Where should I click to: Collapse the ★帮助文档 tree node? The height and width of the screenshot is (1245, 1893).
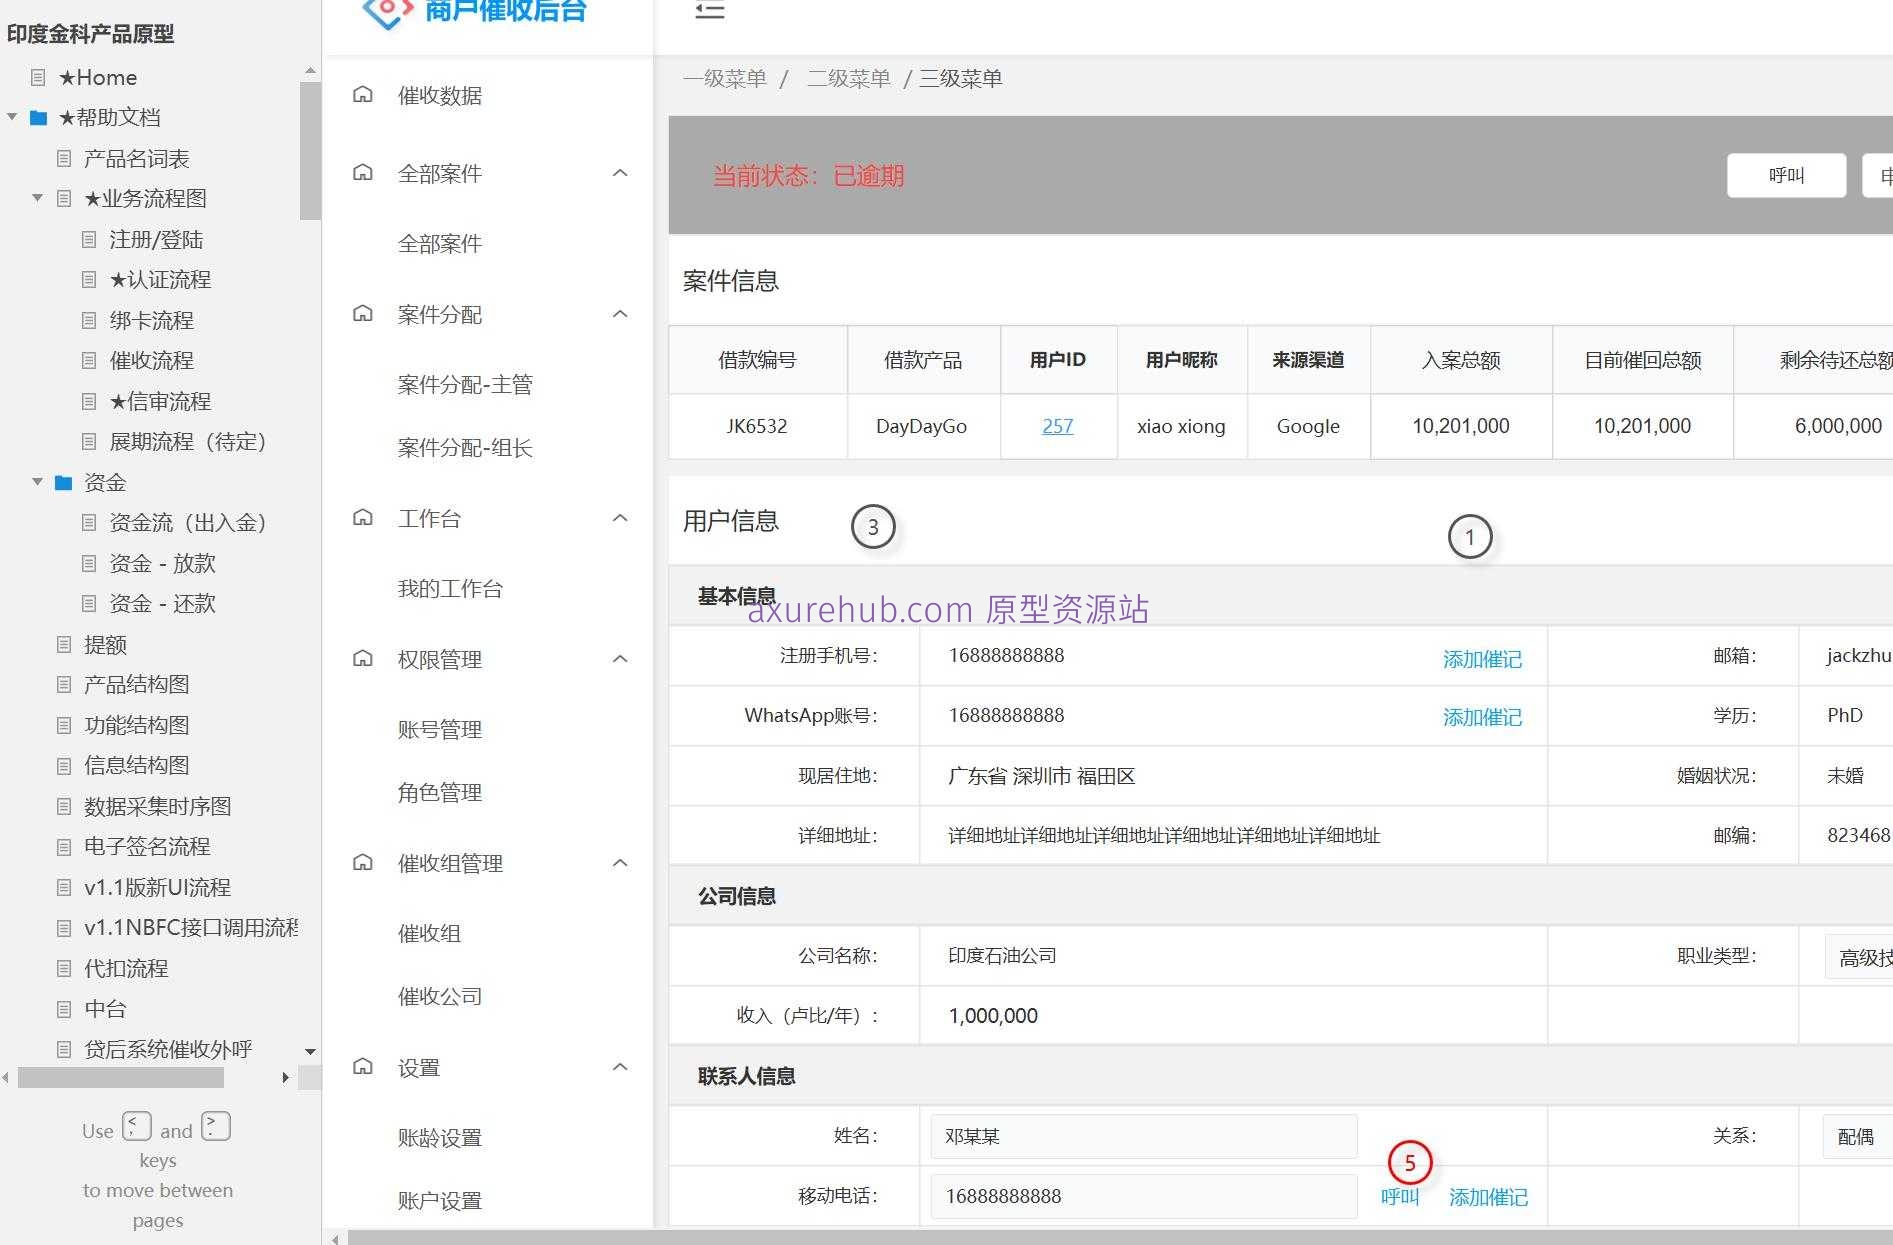pyautogui.click(x=12, y=117)
